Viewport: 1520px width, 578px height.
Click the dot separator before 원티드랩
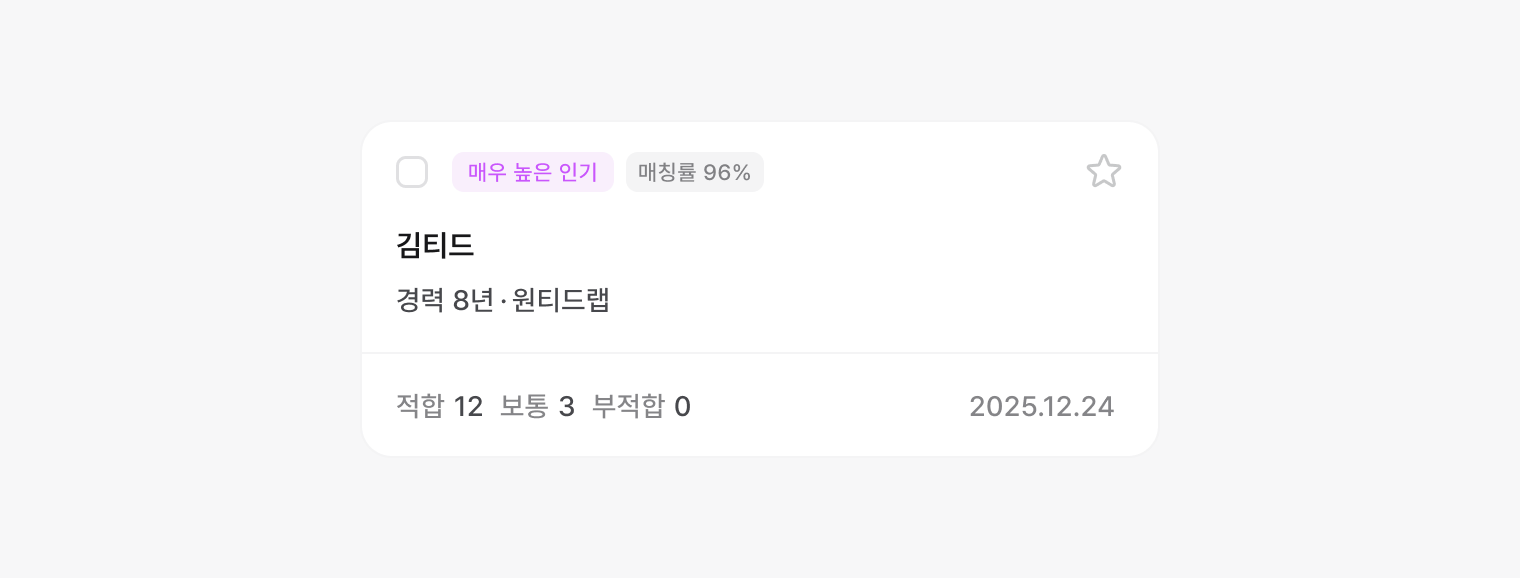click(503, 301)
